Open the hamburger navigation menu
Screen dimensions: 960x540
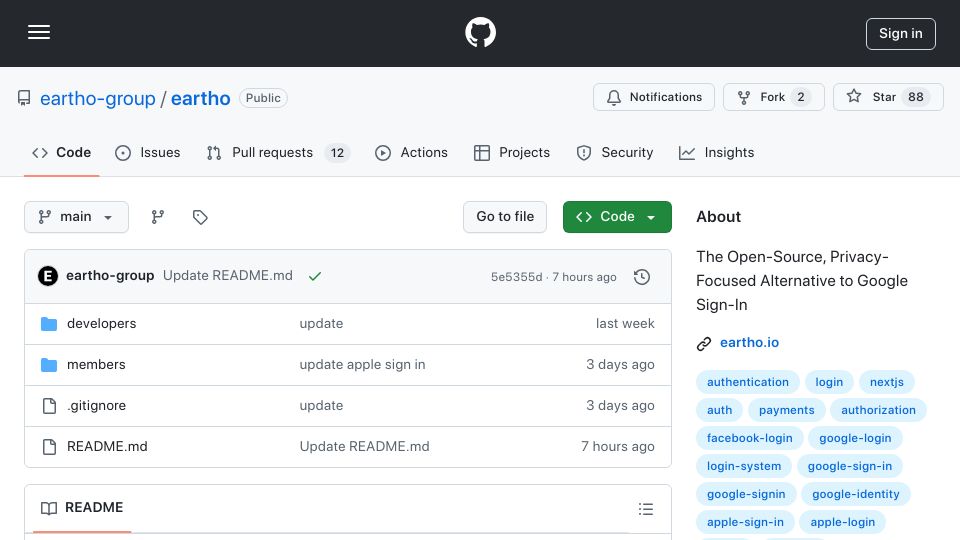click(39, 32)
